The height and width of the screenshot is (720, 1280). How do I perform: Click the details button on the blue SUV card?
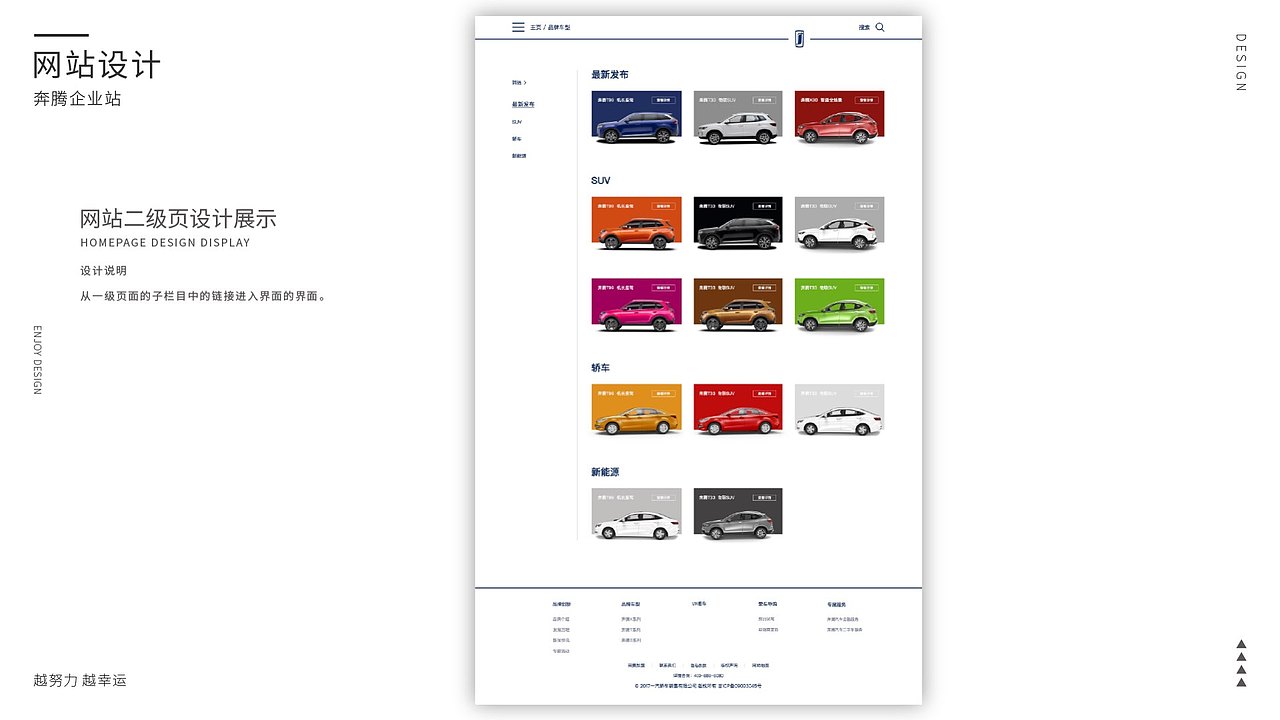point(664,100)
